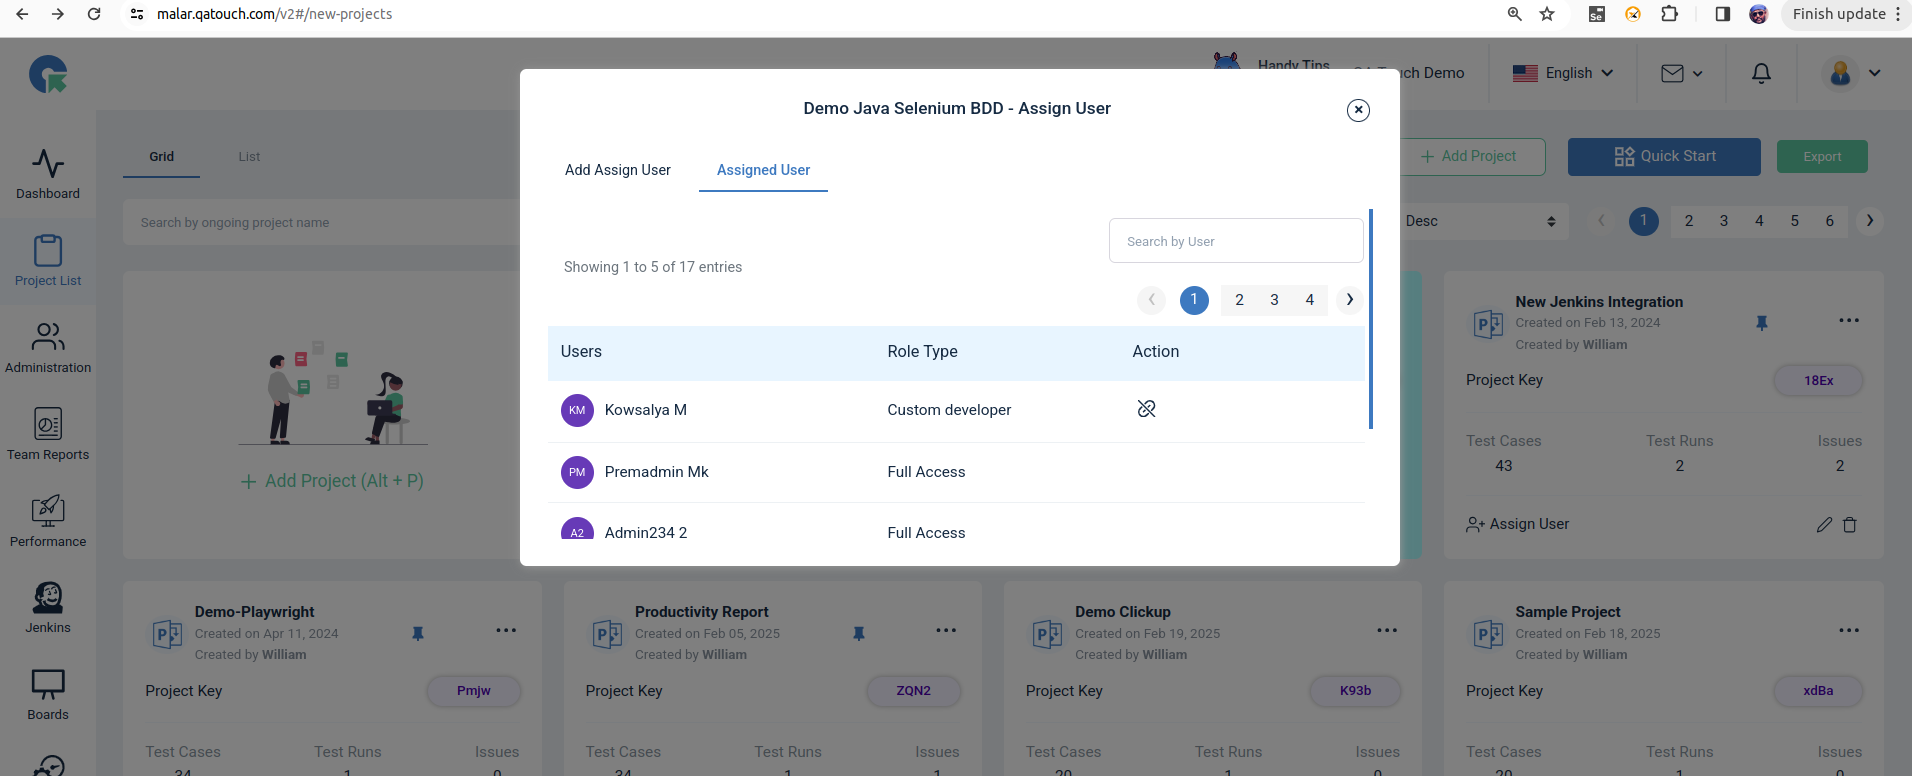Click the xdBa project key badge

[x=1818, y=691]
